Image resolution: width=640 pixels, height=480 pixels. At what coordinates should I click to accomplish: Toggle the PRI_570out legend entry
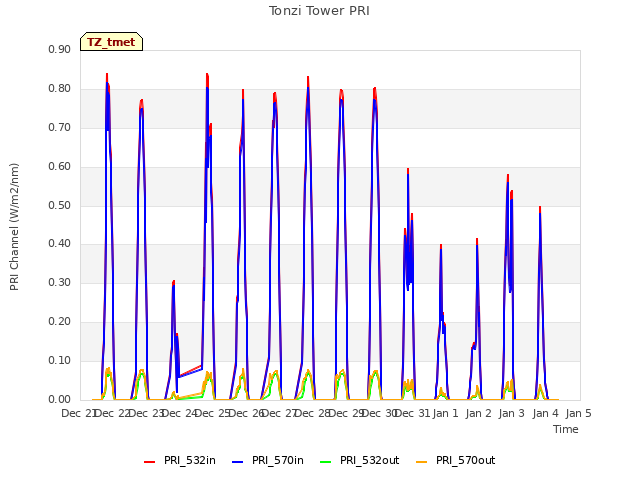click(x=456, y=460)
